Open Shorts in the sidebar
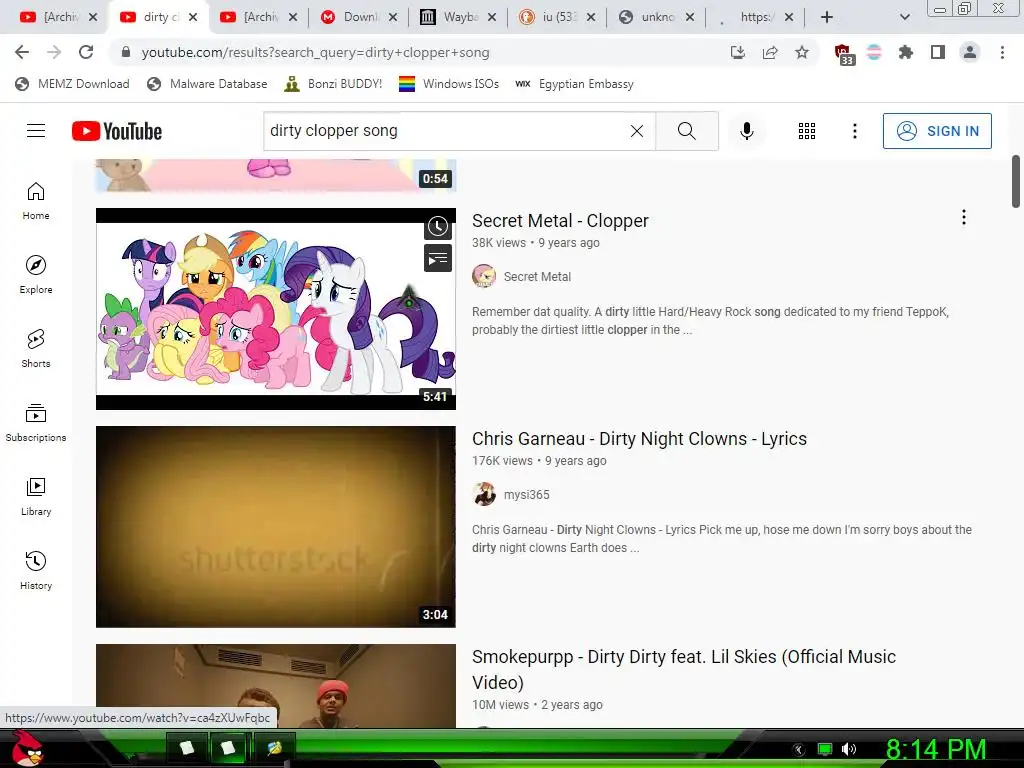1024x768 pixels. click(x=36, y=349)
